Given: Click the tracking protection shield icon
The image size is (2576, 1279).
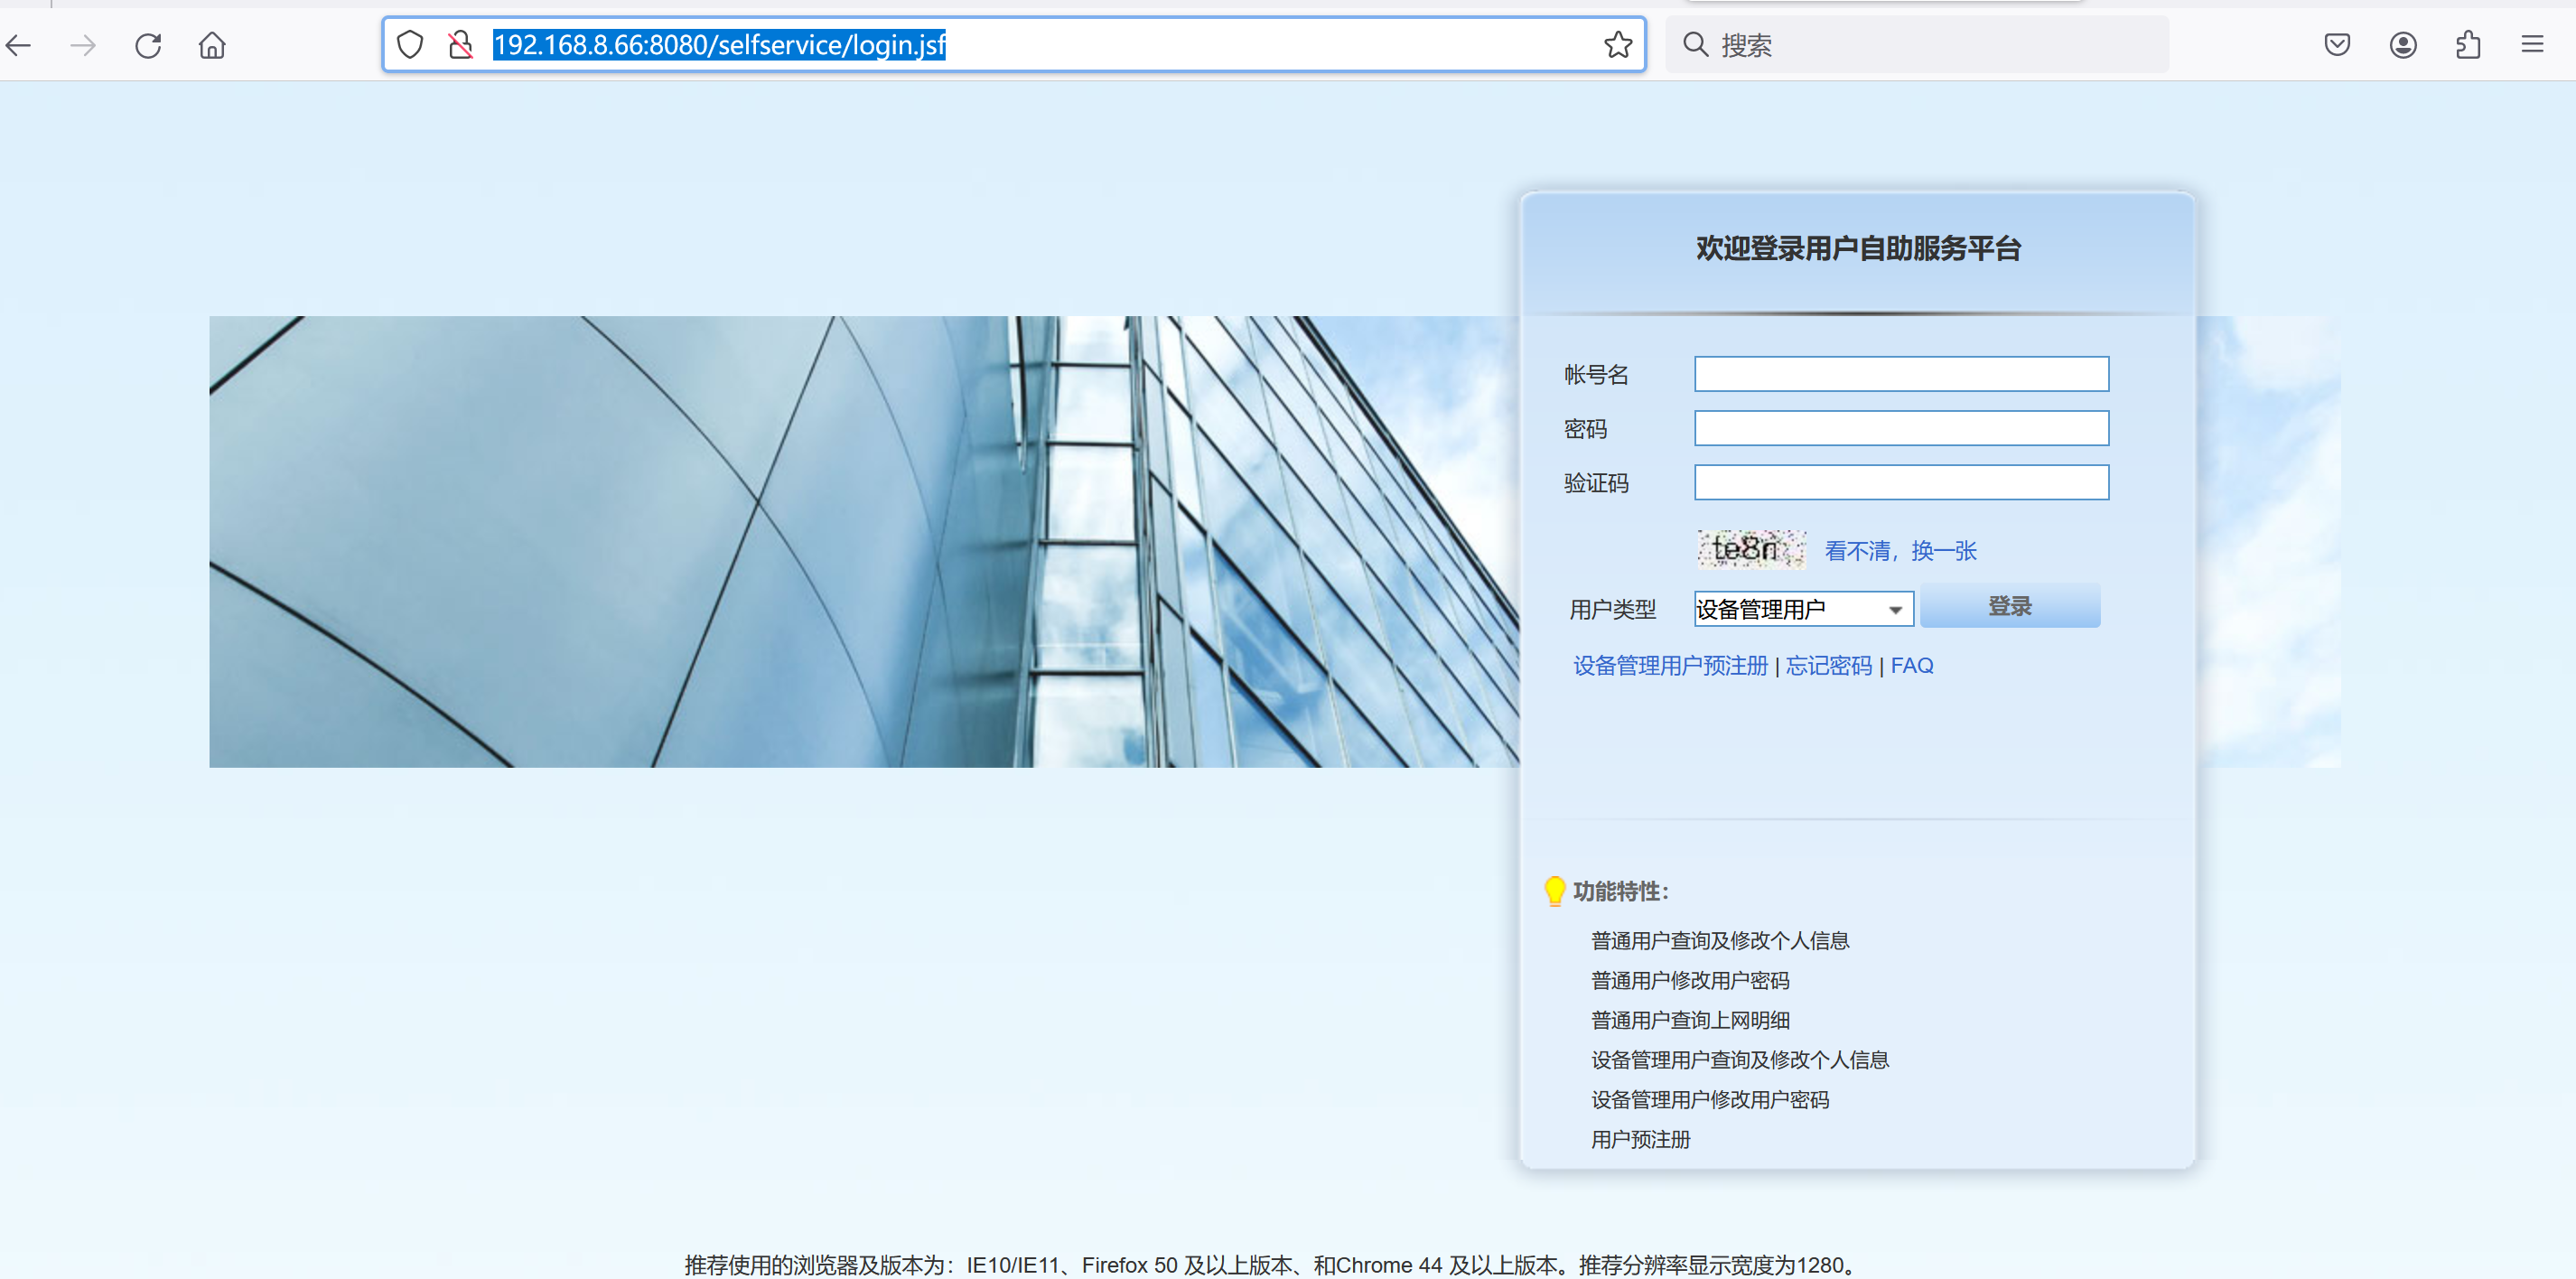Looking at the screenshot, I should point(410,45).
